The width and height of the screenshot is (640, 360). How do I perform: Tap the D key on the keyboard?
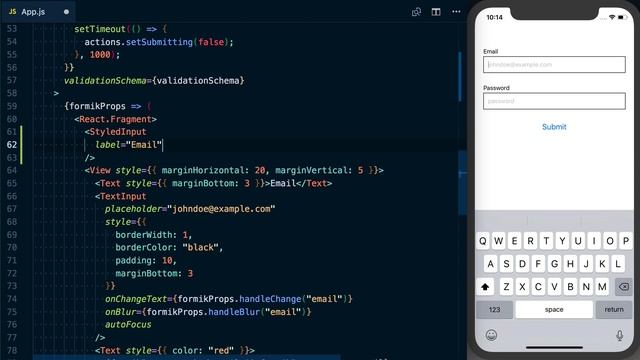click(522, 264)
